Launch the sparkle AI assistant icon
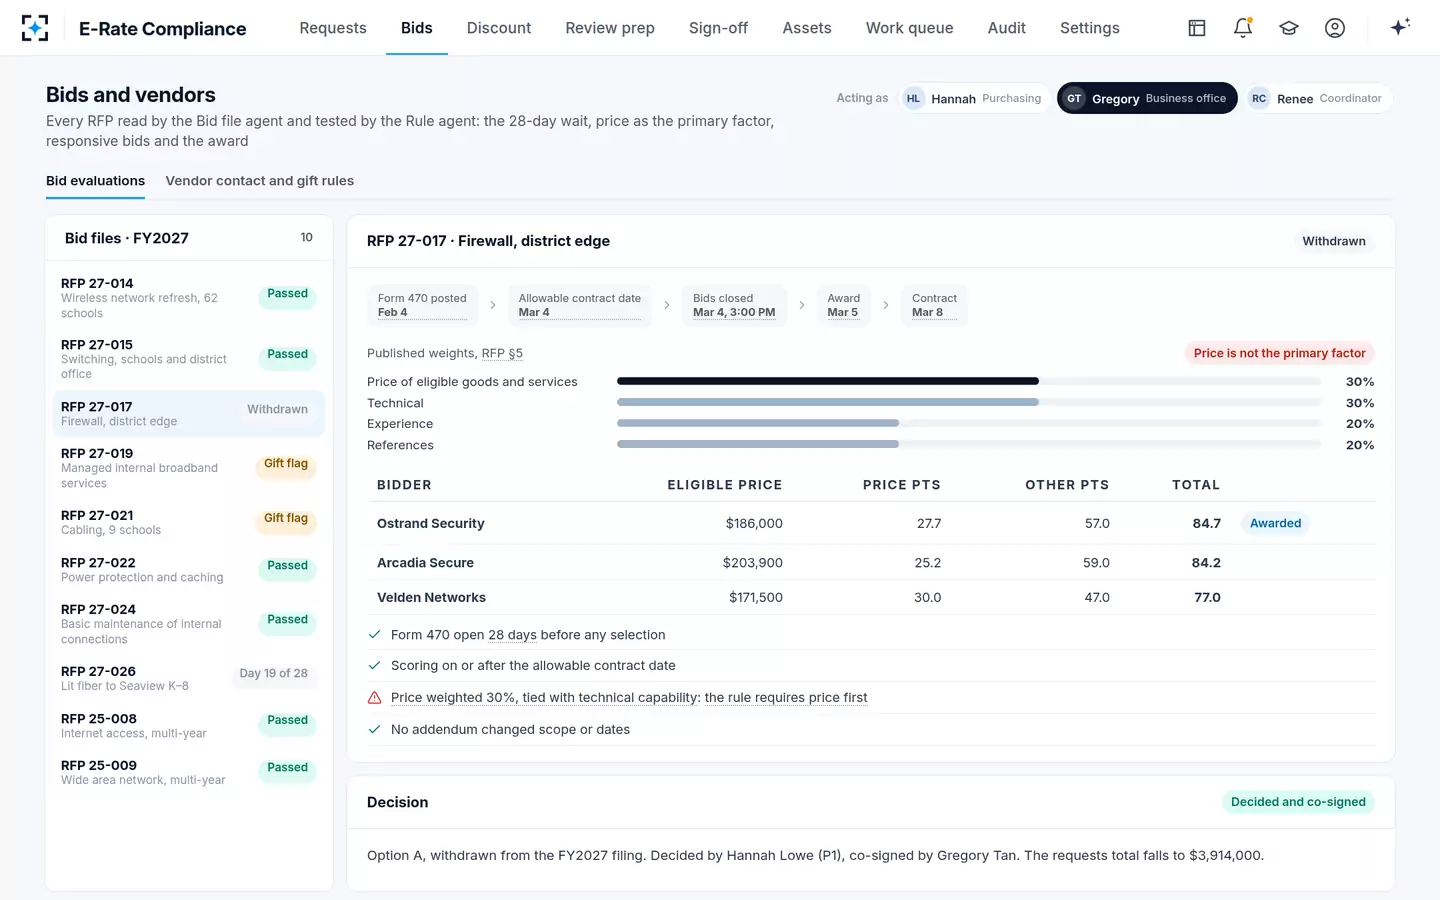Viewport: 1440px width, 900px height. (x=1400, y=27)
